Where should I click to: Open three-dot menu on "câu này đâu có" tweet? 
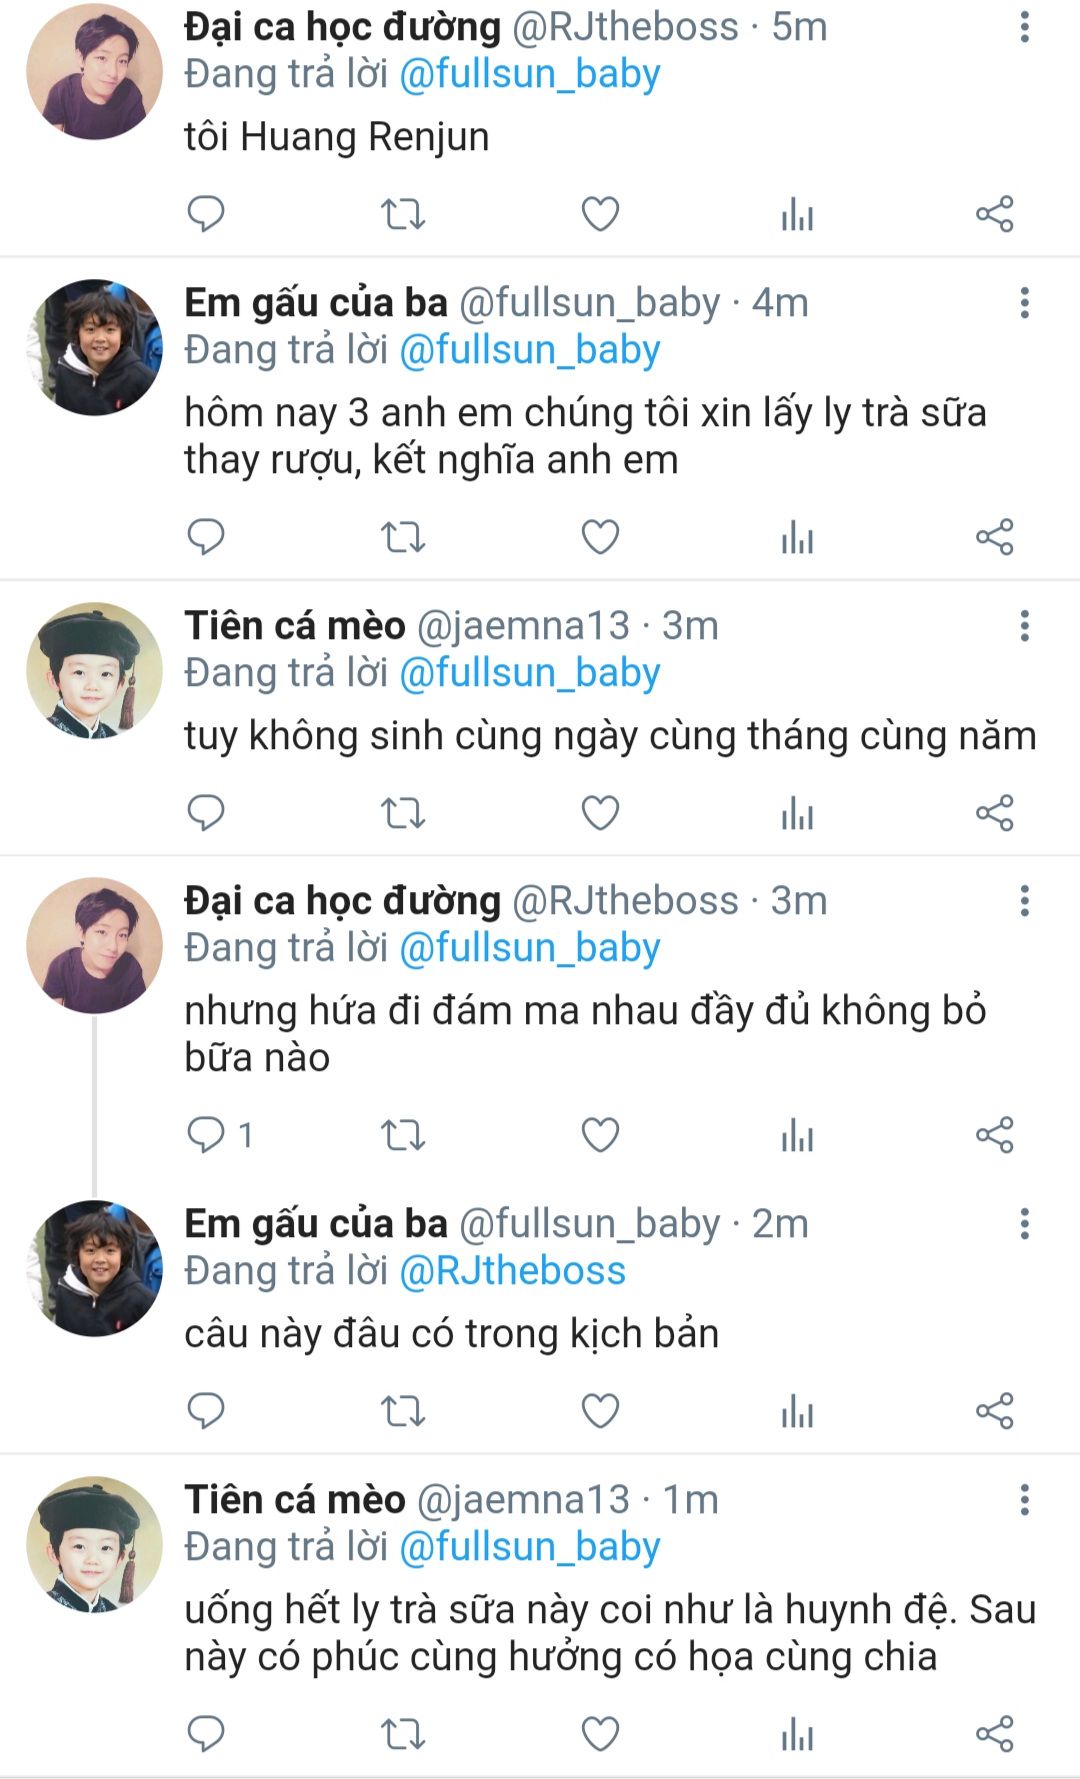point(1024,1224)
